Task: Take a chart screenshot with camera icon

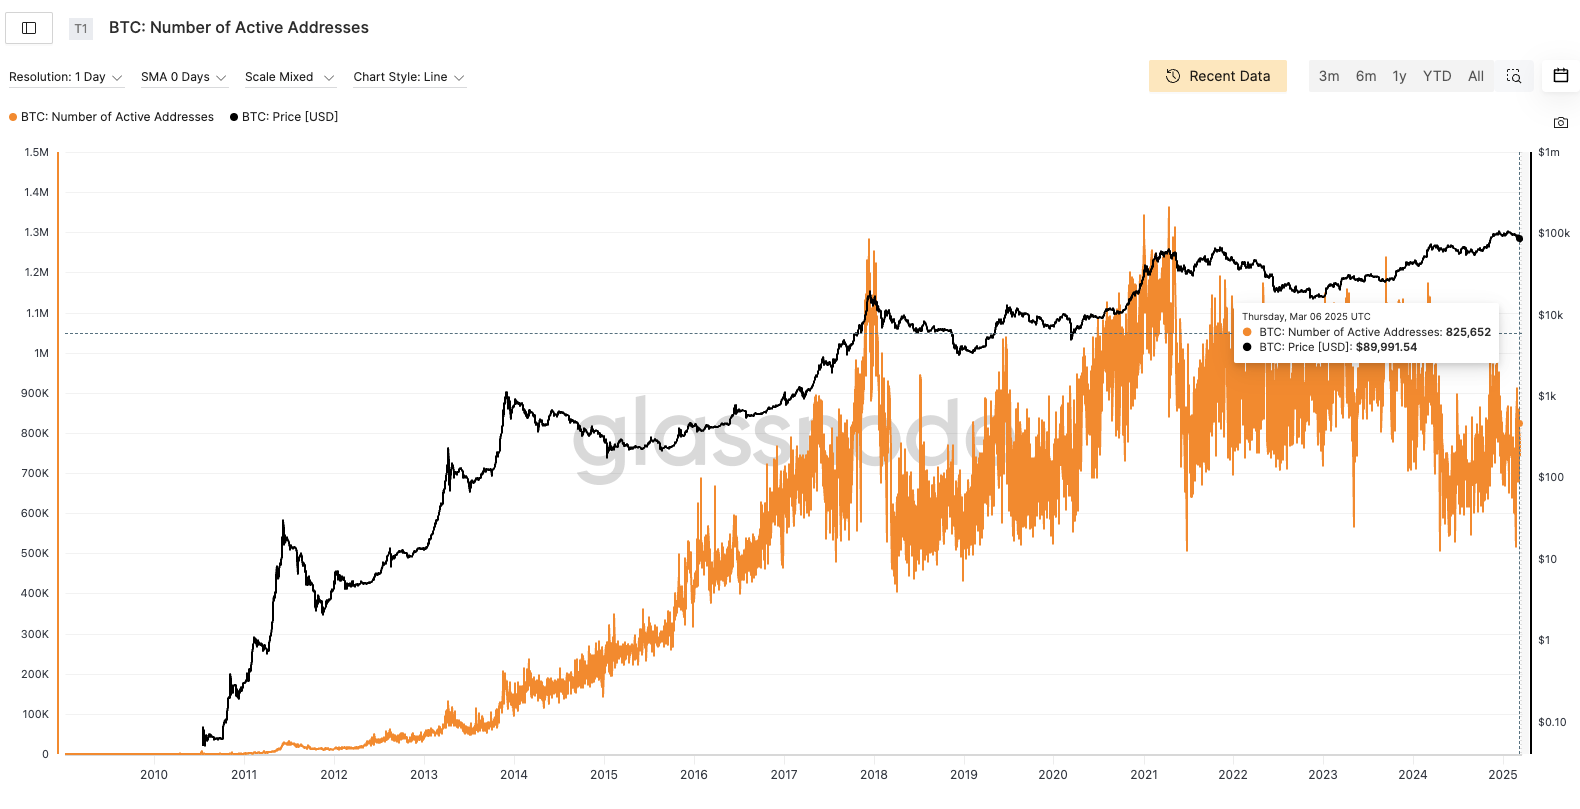Action: click(x=1560, y=122)
